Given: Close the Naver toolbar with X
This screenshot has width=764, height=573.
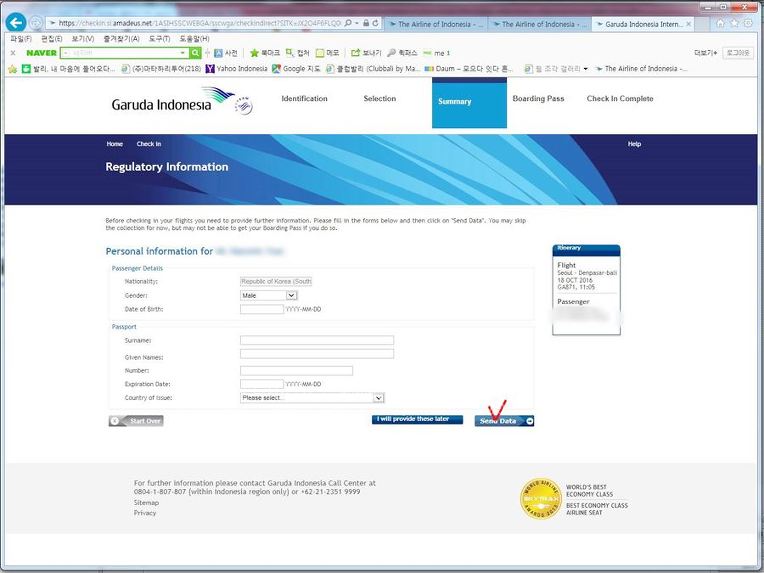Looking at the screenshot, I should click(x=13, y=53).
